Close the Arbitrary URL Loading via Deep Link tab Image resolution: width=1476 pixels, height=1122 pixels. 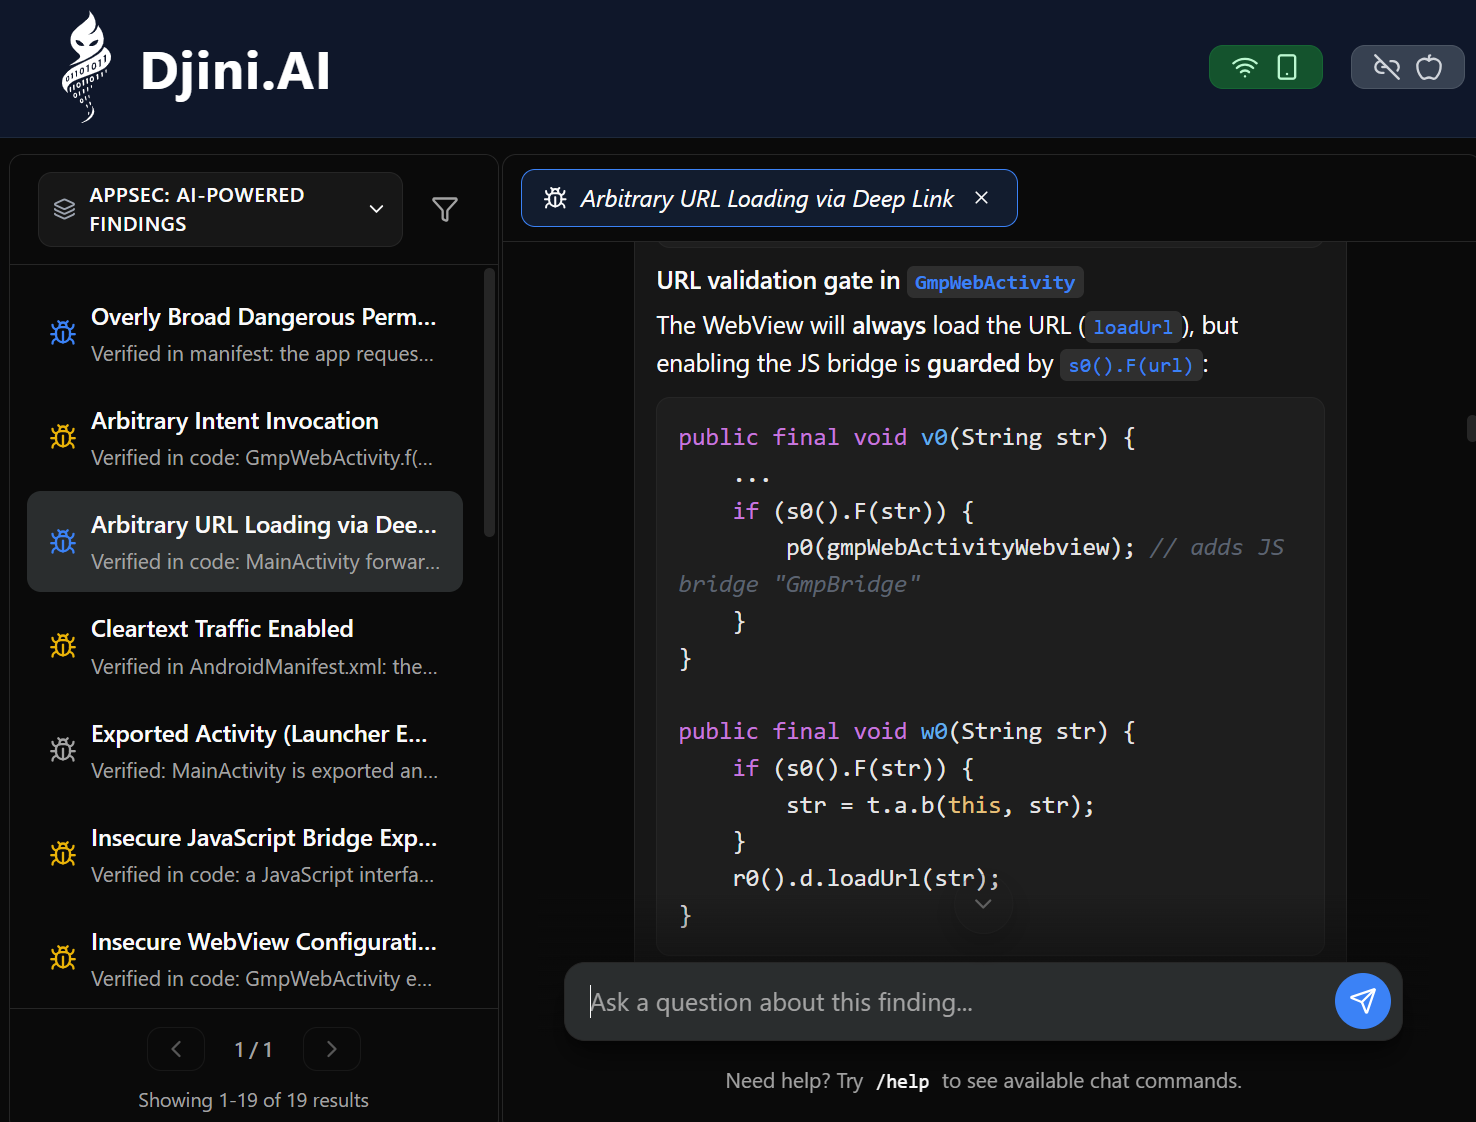982,198
